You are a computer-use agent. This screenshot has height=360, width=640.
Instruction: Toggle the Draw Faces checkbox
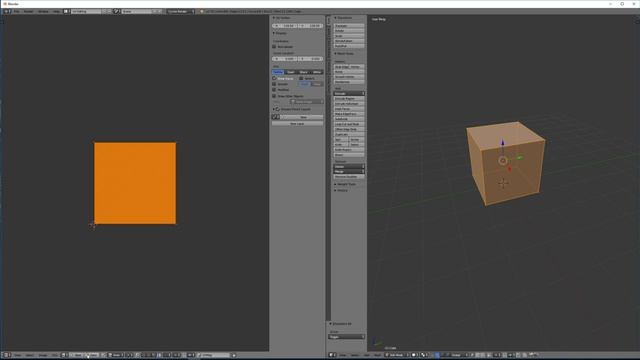pyautogui.click(x=274, y=78)
